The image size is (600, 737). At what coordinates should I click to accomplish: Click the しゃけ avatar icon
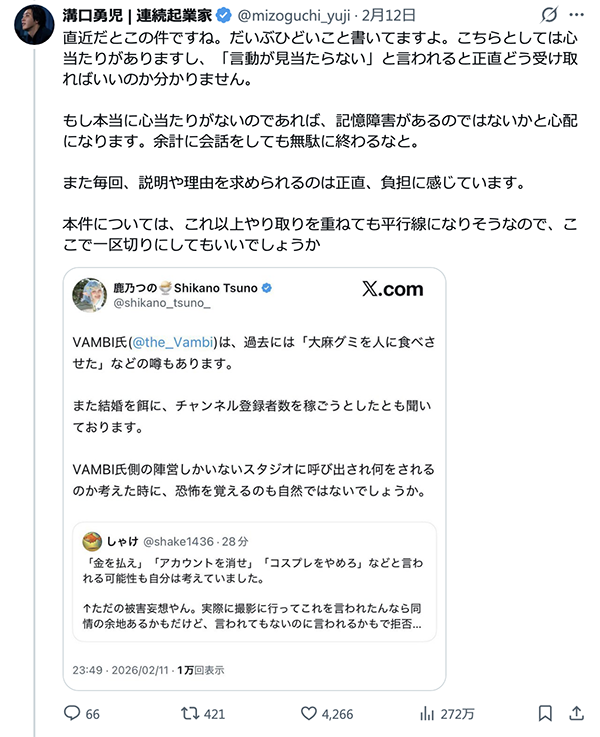[x=93, y=541]
